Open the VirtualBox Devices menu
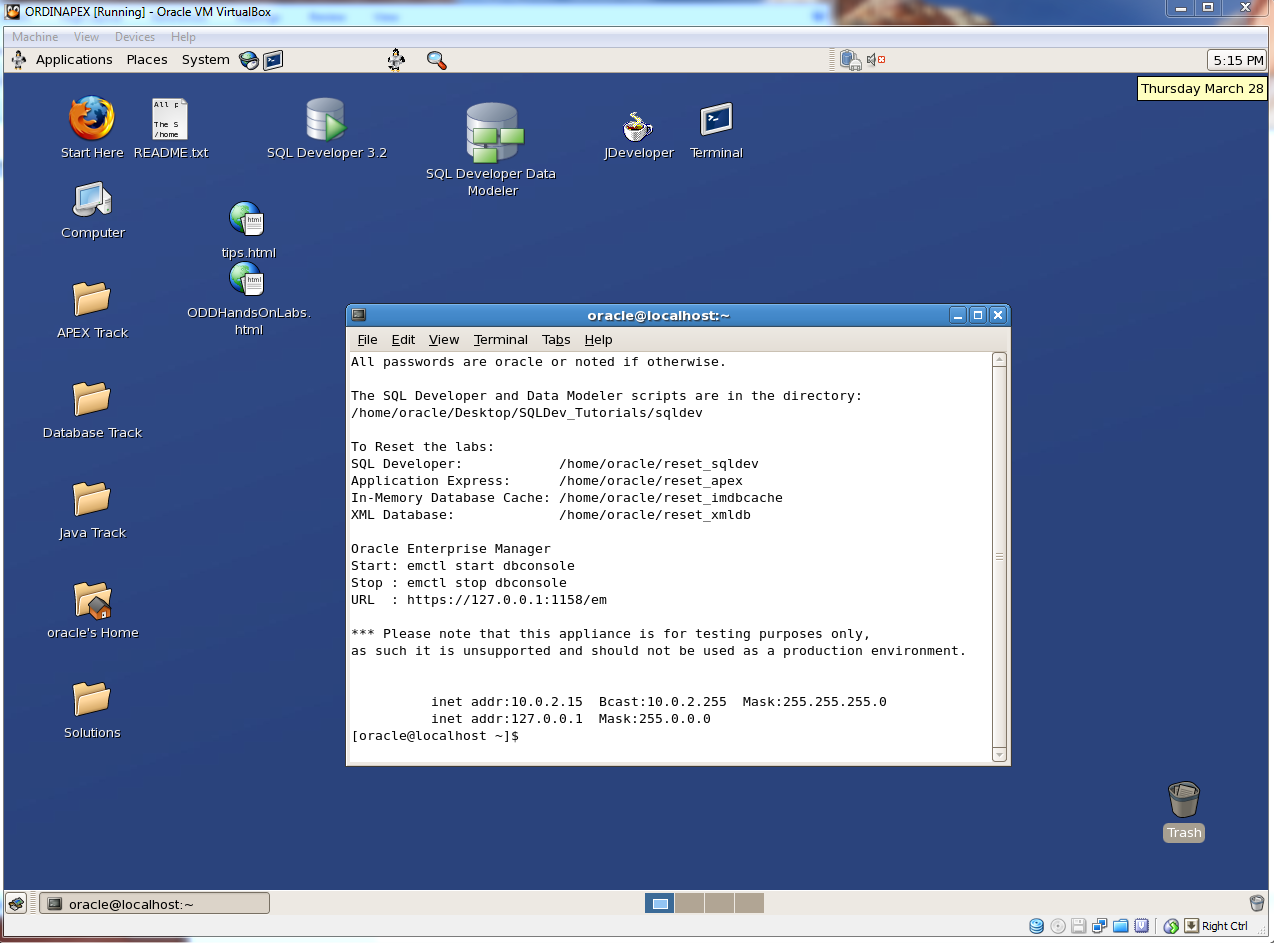This screenshot has height=943, width=1274. click(x=135, y=37)
